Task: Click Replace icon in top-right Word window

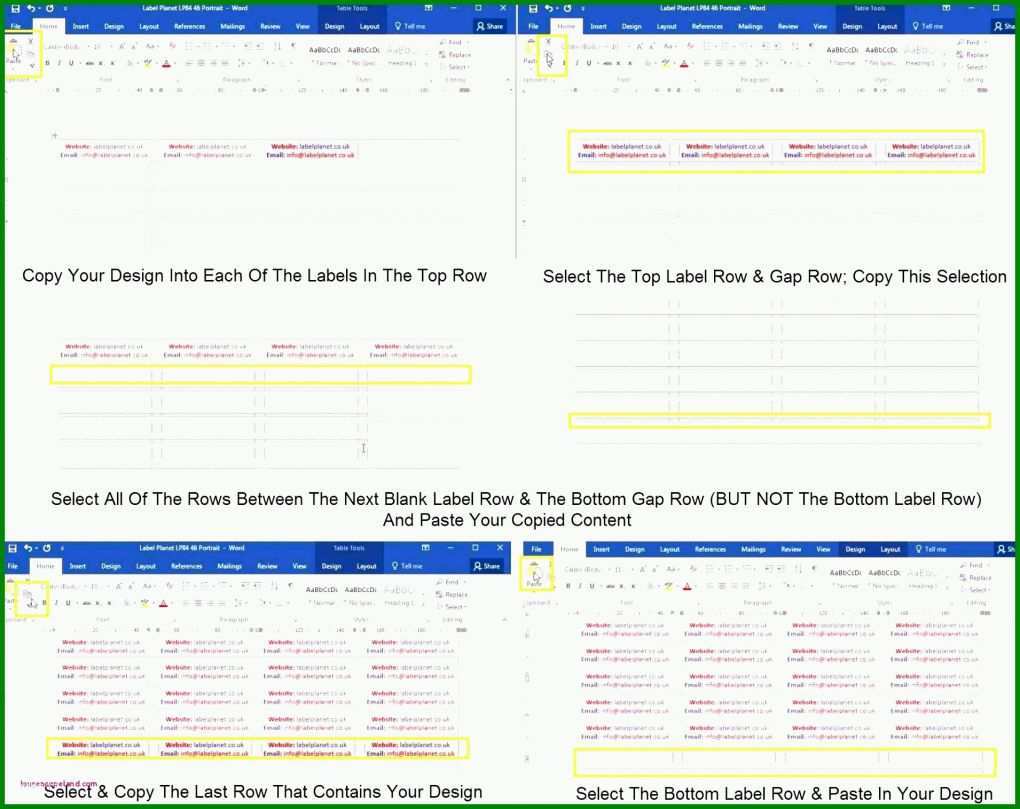Action: pyautogui.click(x=961, y=55)
